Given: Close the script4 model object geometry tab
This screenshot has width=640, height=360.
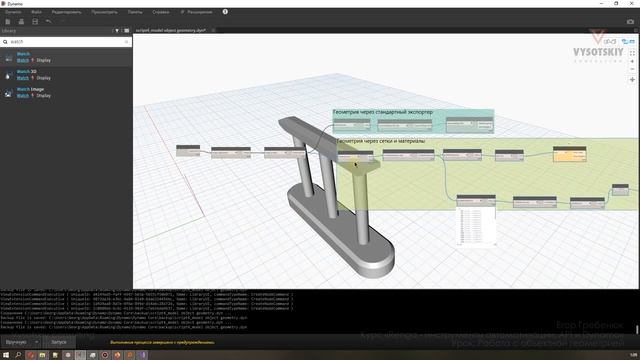Looking at the screenshot, I should [213, 30].
